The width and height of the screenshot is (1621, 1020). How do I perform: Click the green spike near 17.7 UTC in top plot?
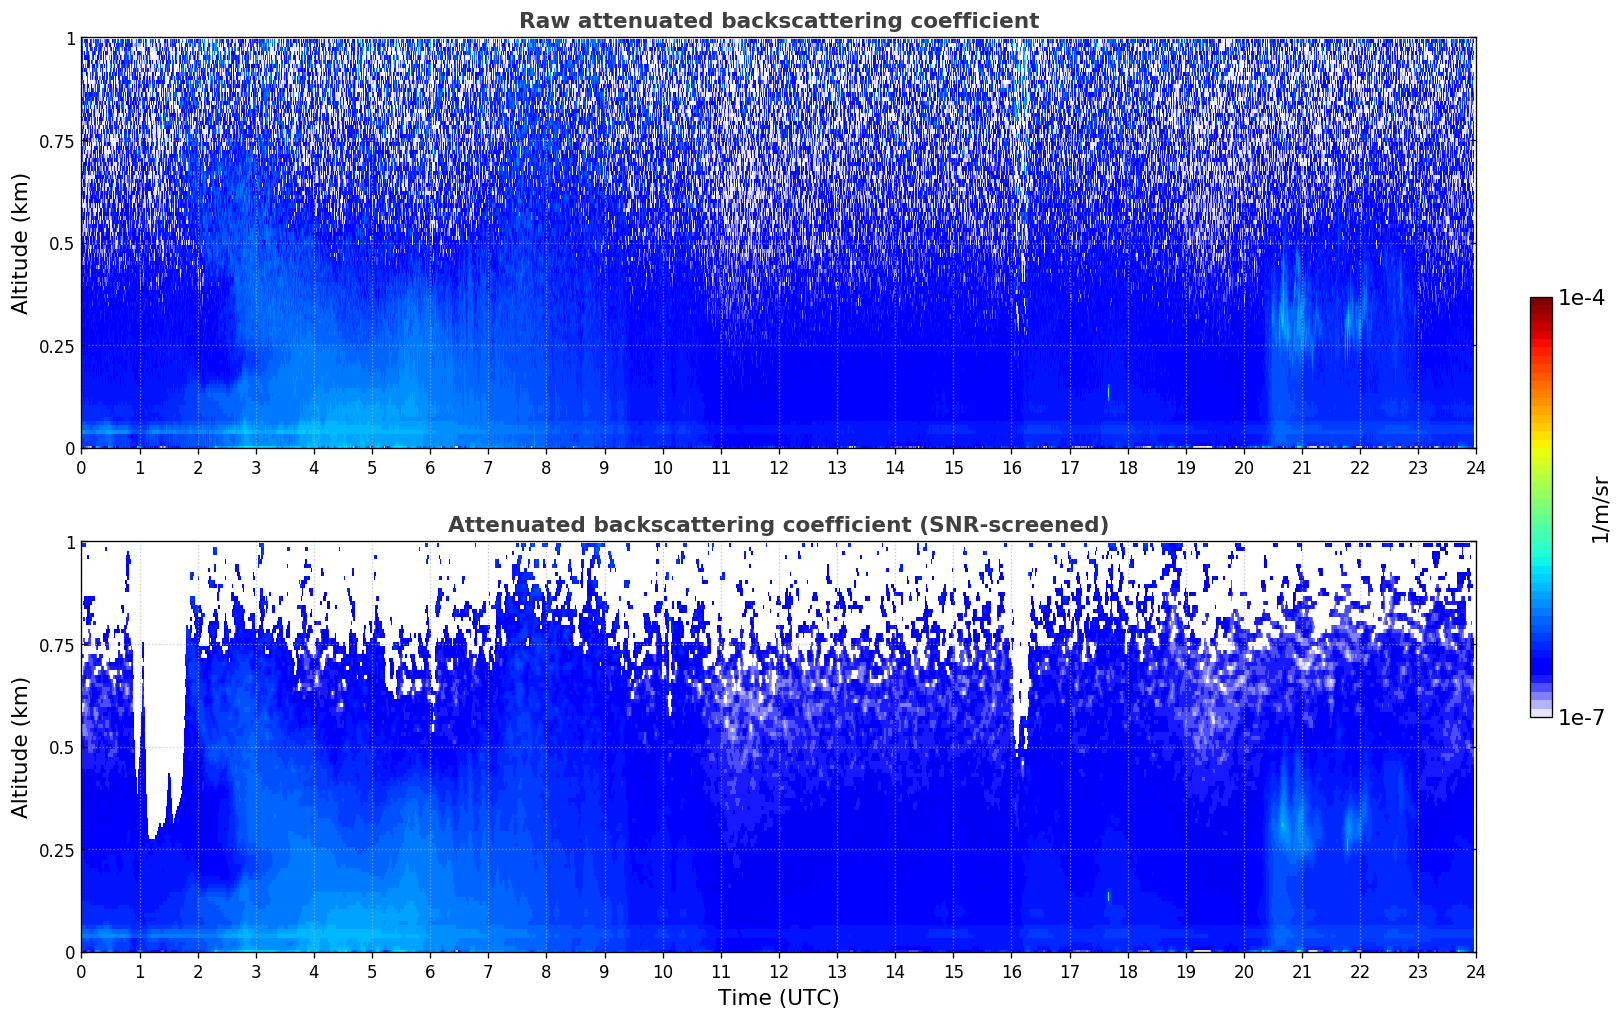(x=1108, y=392)
